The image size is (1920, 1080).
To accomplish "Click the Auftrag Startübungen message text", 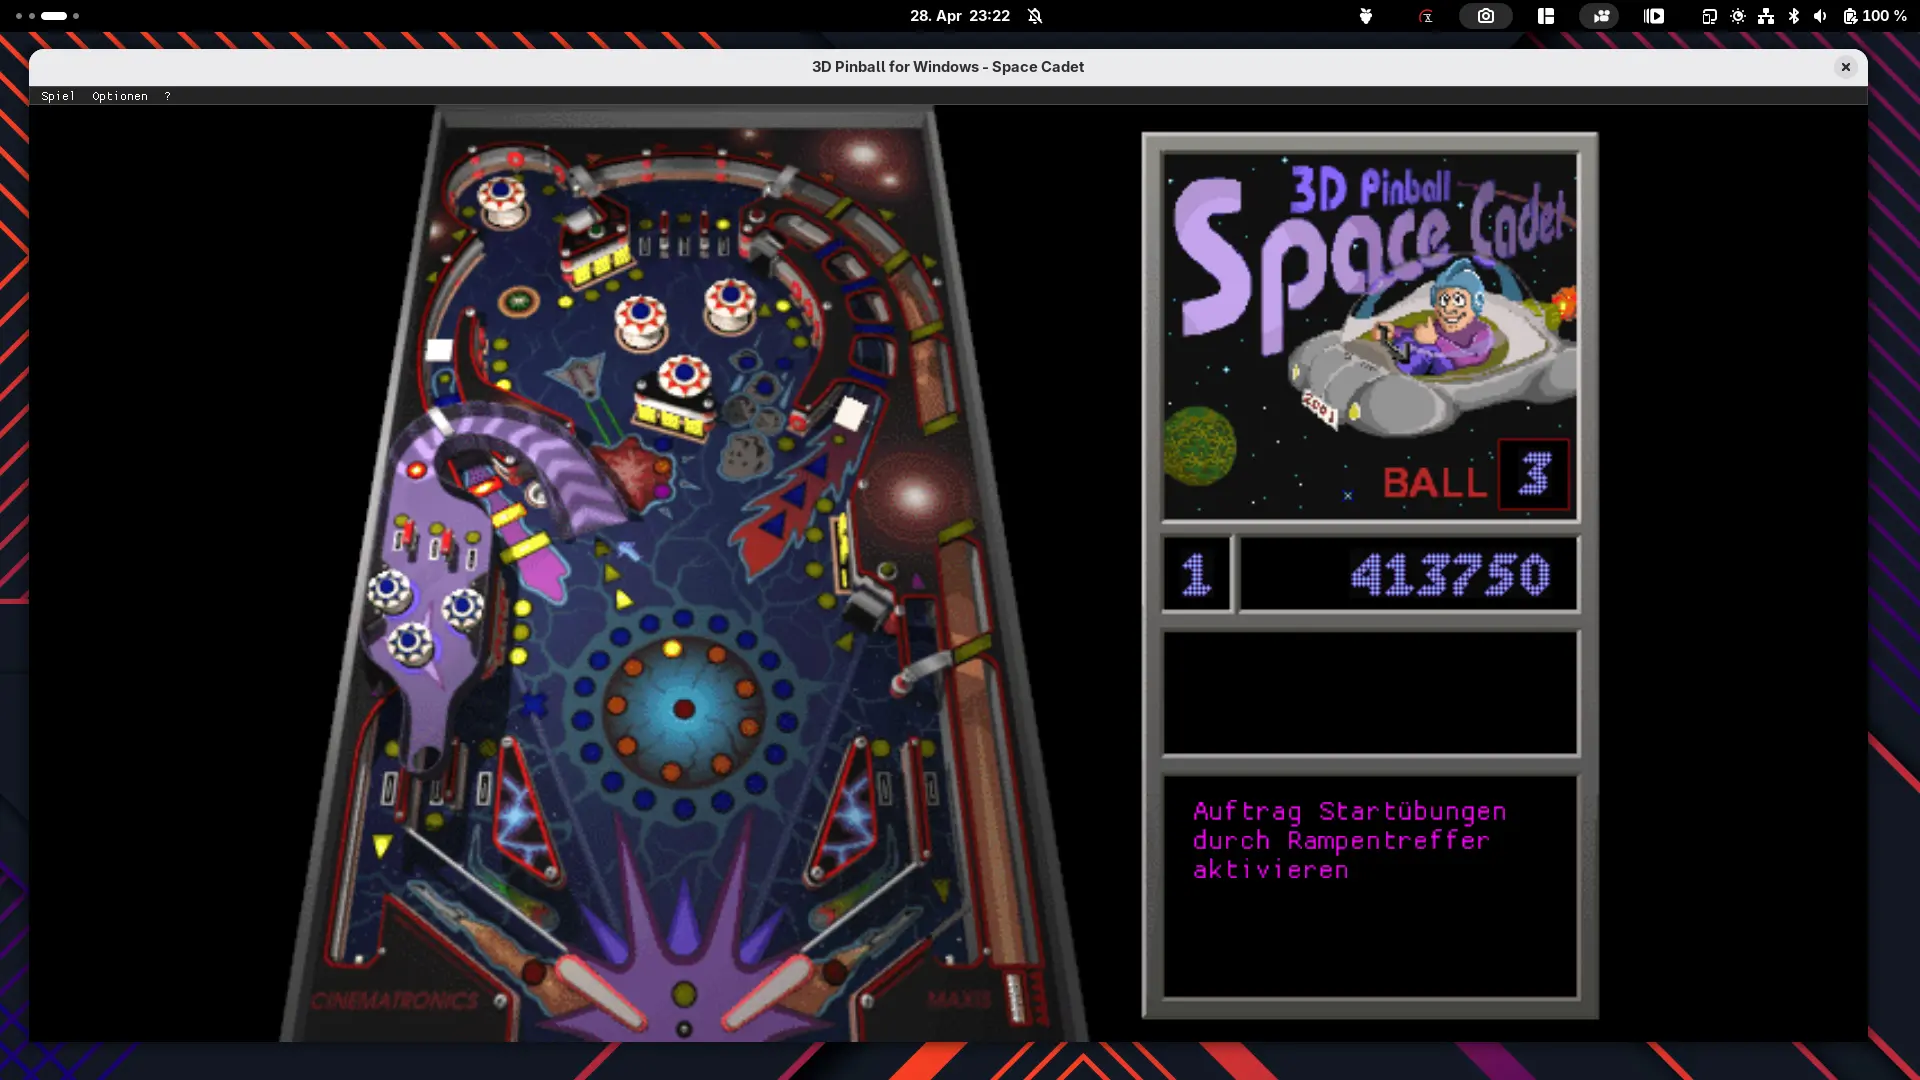I will coord(1349,840).
